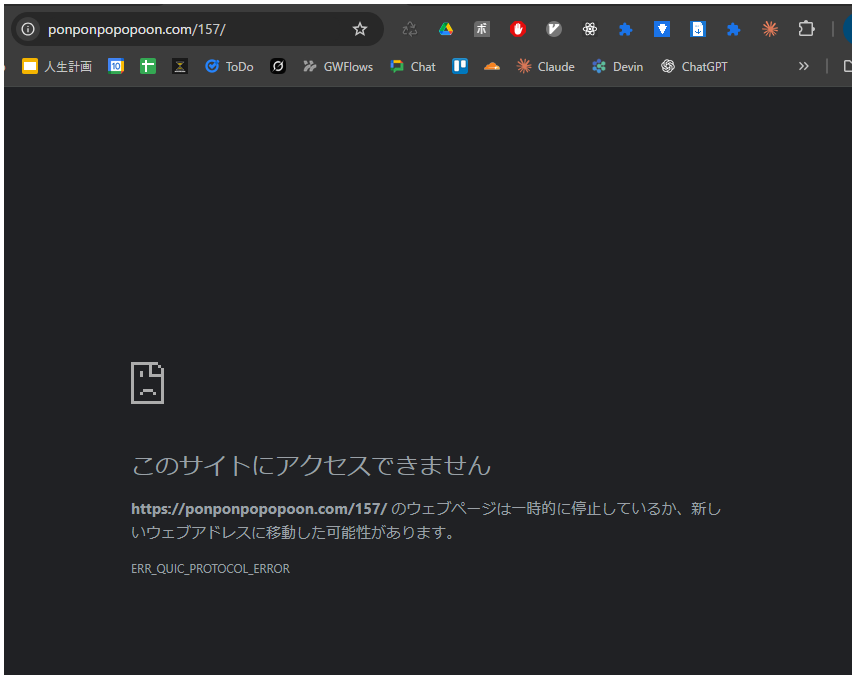This screenshot has width=856, height=679.
Task: Expand hidden bookmarks with the chevron
Action: [803, 66]
